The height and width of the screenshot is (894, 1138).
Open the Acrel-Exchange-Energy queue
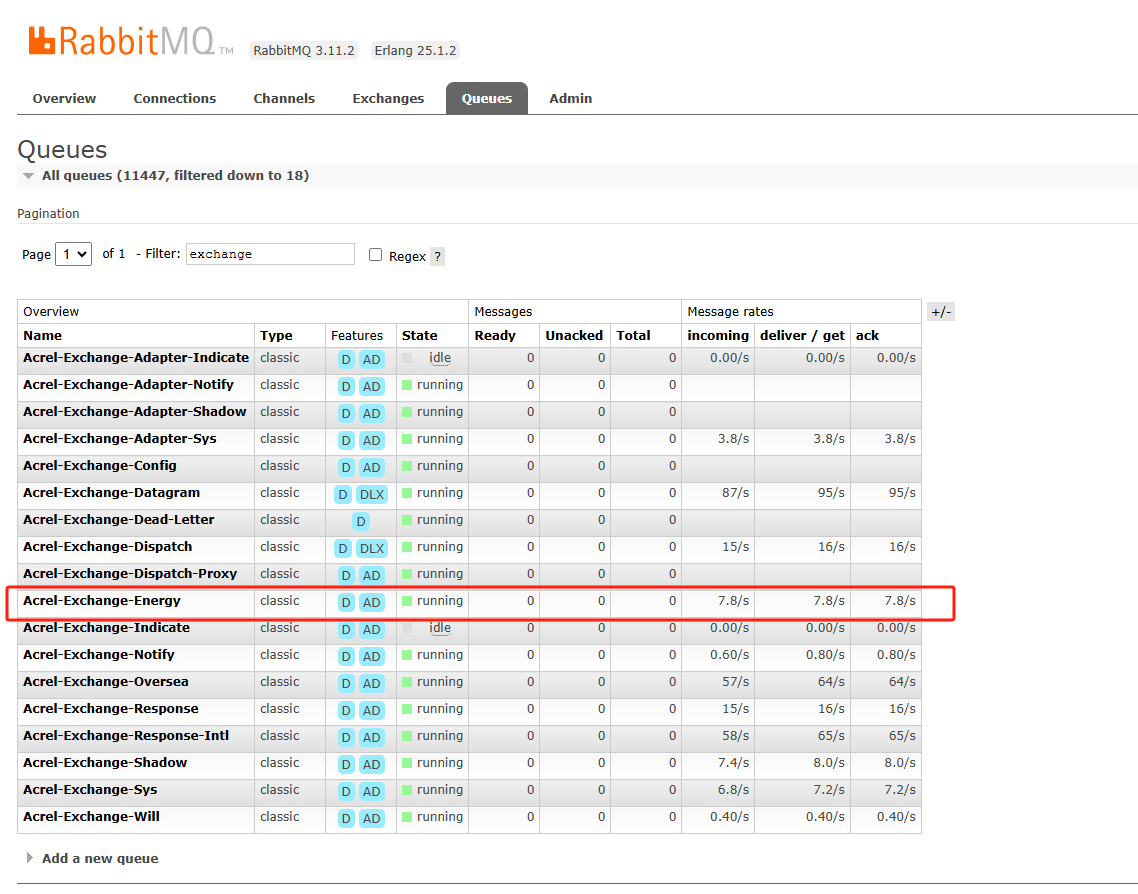tap(101, 601)
